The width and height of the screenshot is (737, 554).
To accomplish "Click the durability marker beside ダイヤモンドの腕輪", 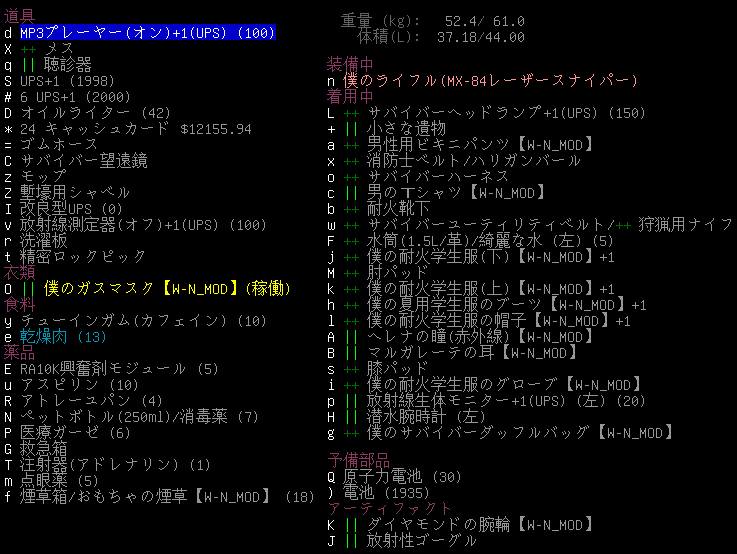I will coord(351,524).
